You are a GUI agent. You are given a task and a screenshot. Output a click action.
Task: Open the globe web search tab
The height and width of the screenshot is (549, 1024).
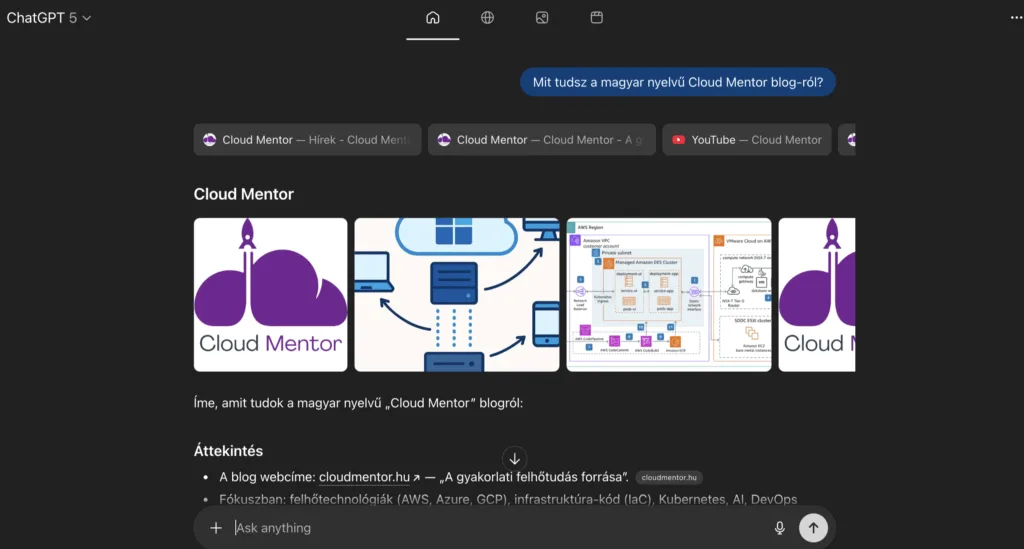[x=487, y=18]
